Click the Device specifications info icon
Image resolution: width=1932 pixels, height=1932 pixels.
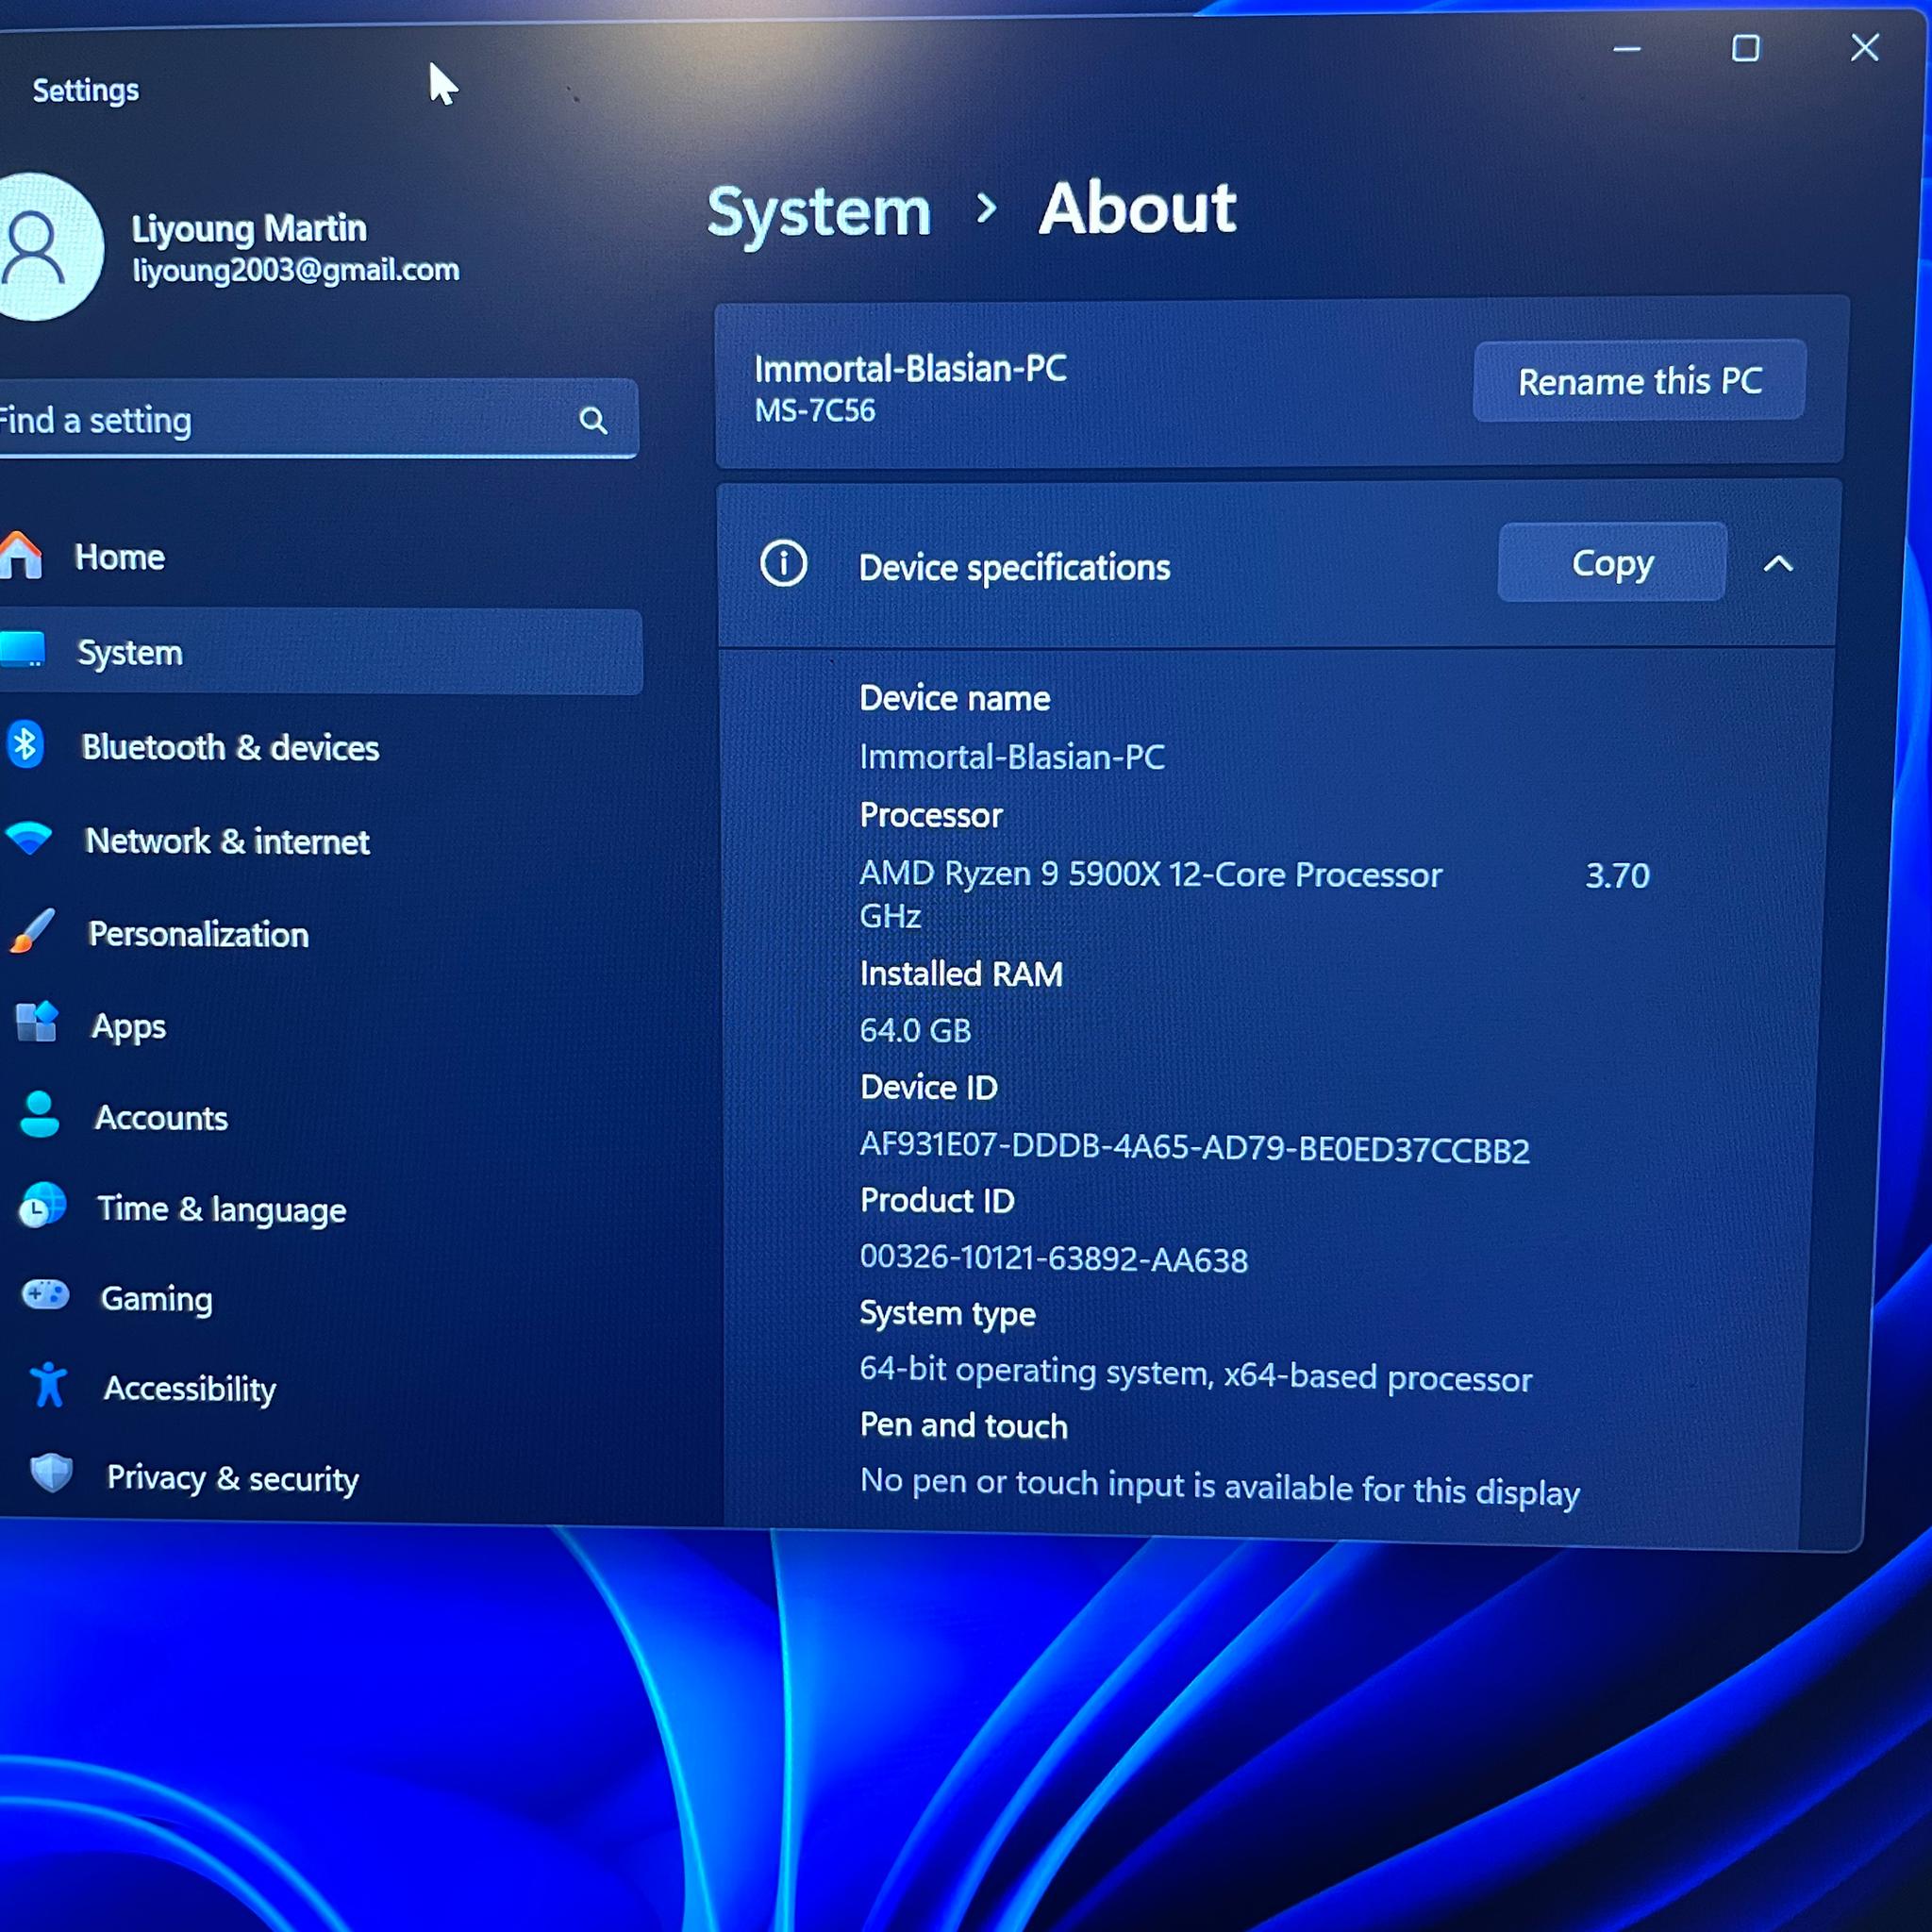pyautogui.click(x=783, y=564)
